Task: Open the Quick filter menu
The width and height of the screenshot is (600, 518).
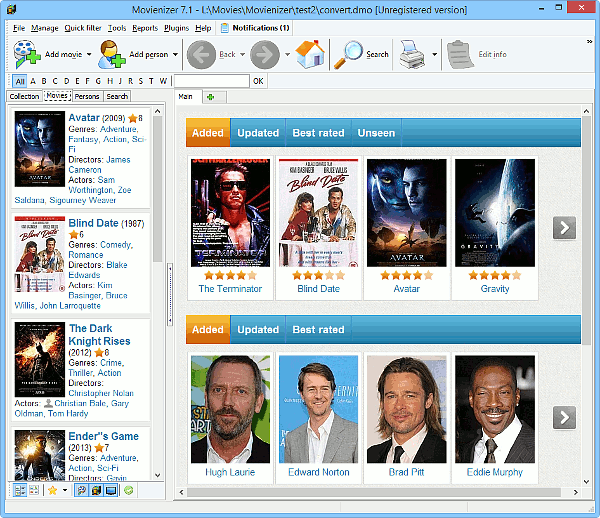Action: coord(83,28)
